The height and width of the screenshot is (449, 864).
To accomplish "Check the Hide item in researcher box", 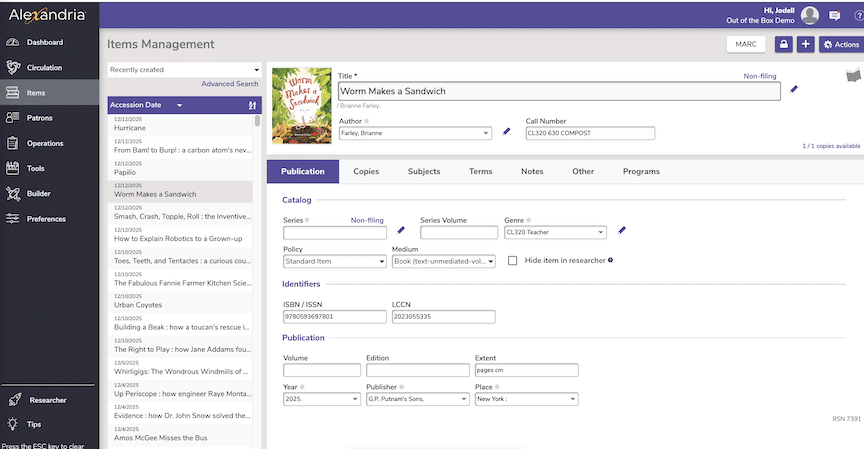I will (x=513, y=260).
